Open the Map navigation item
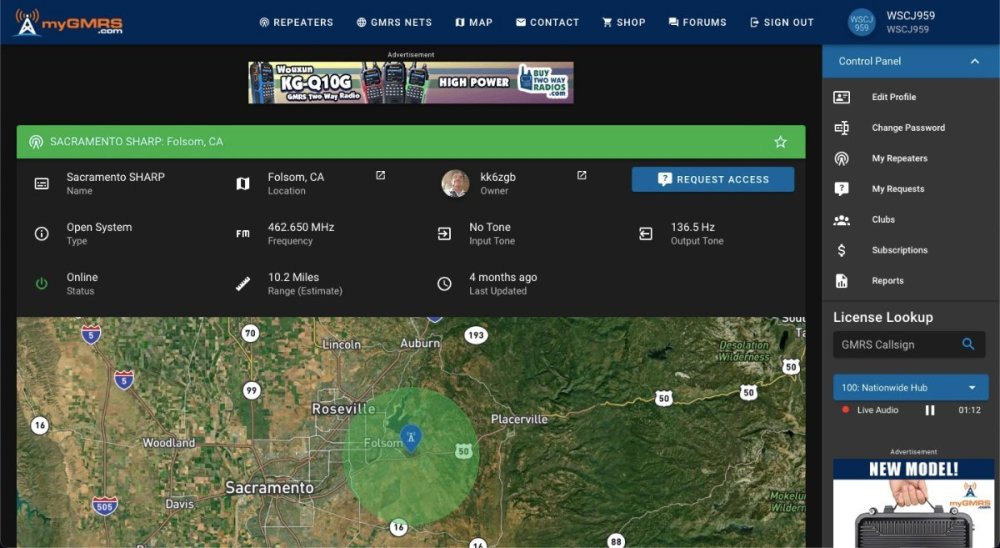 (x=474, y=22)
